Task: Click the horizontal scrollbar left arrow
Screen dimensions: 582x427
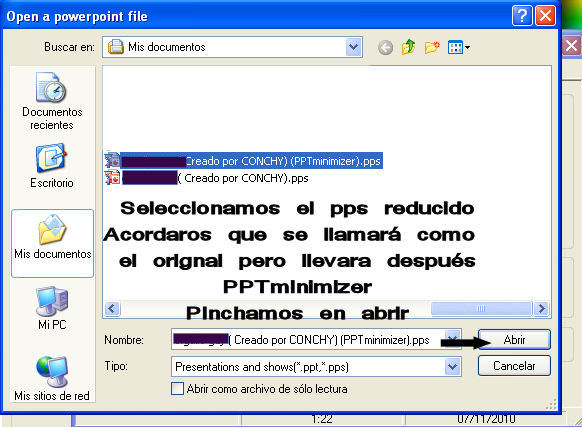Action: pos(112,309)
